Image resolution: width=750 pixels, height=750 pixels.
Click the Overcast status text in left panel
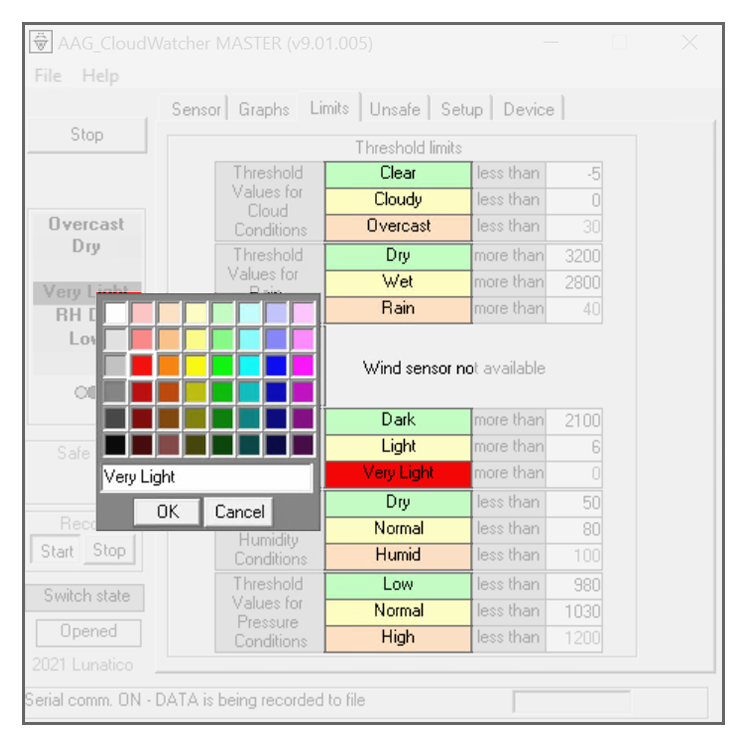(86, 224)
